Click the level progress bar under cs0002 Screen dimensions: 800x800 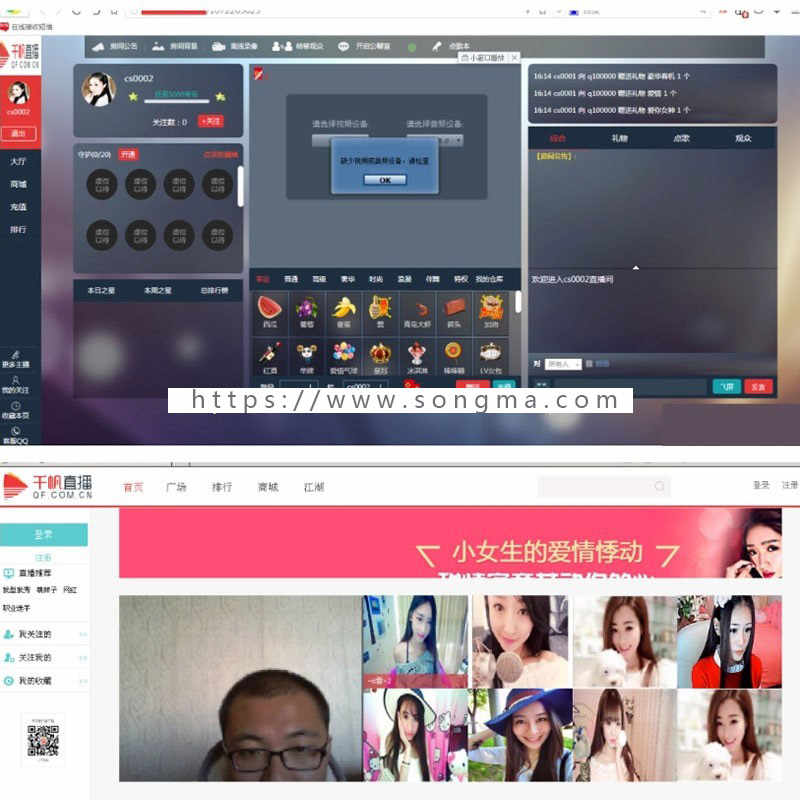coord(177,101)
